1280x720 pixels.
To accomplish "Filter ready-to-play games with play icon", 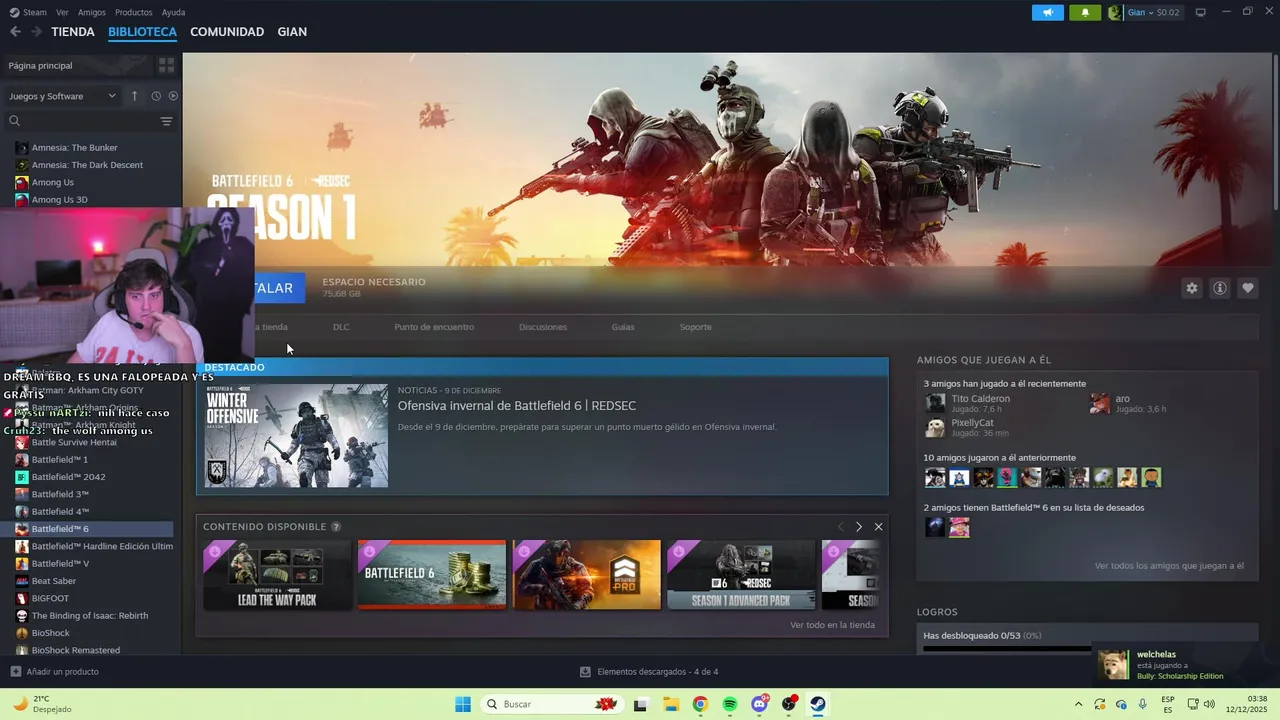I will (173, 96).
